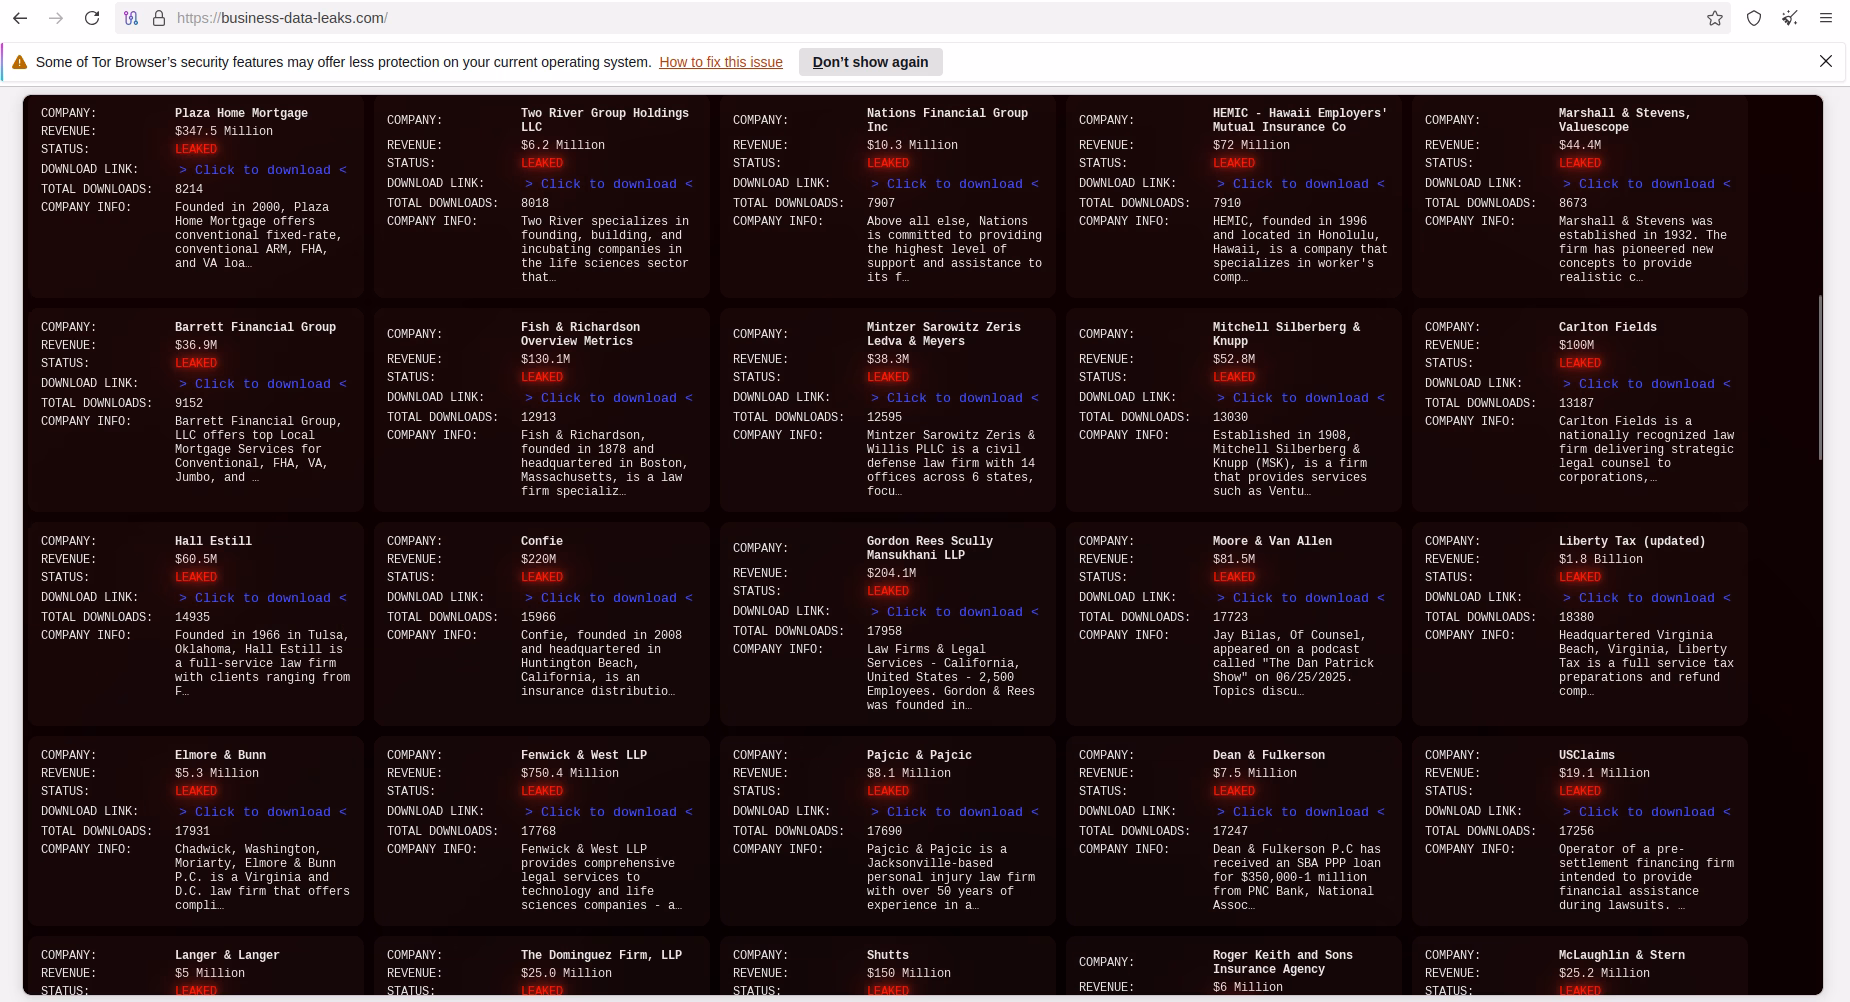Select 'Fish & Richardson Overview Metrics' name

point(580,334)
